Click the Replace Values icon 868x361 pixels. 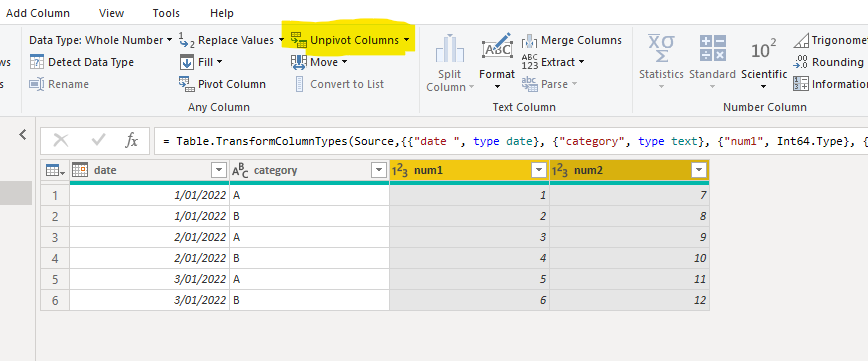[187, 40]
